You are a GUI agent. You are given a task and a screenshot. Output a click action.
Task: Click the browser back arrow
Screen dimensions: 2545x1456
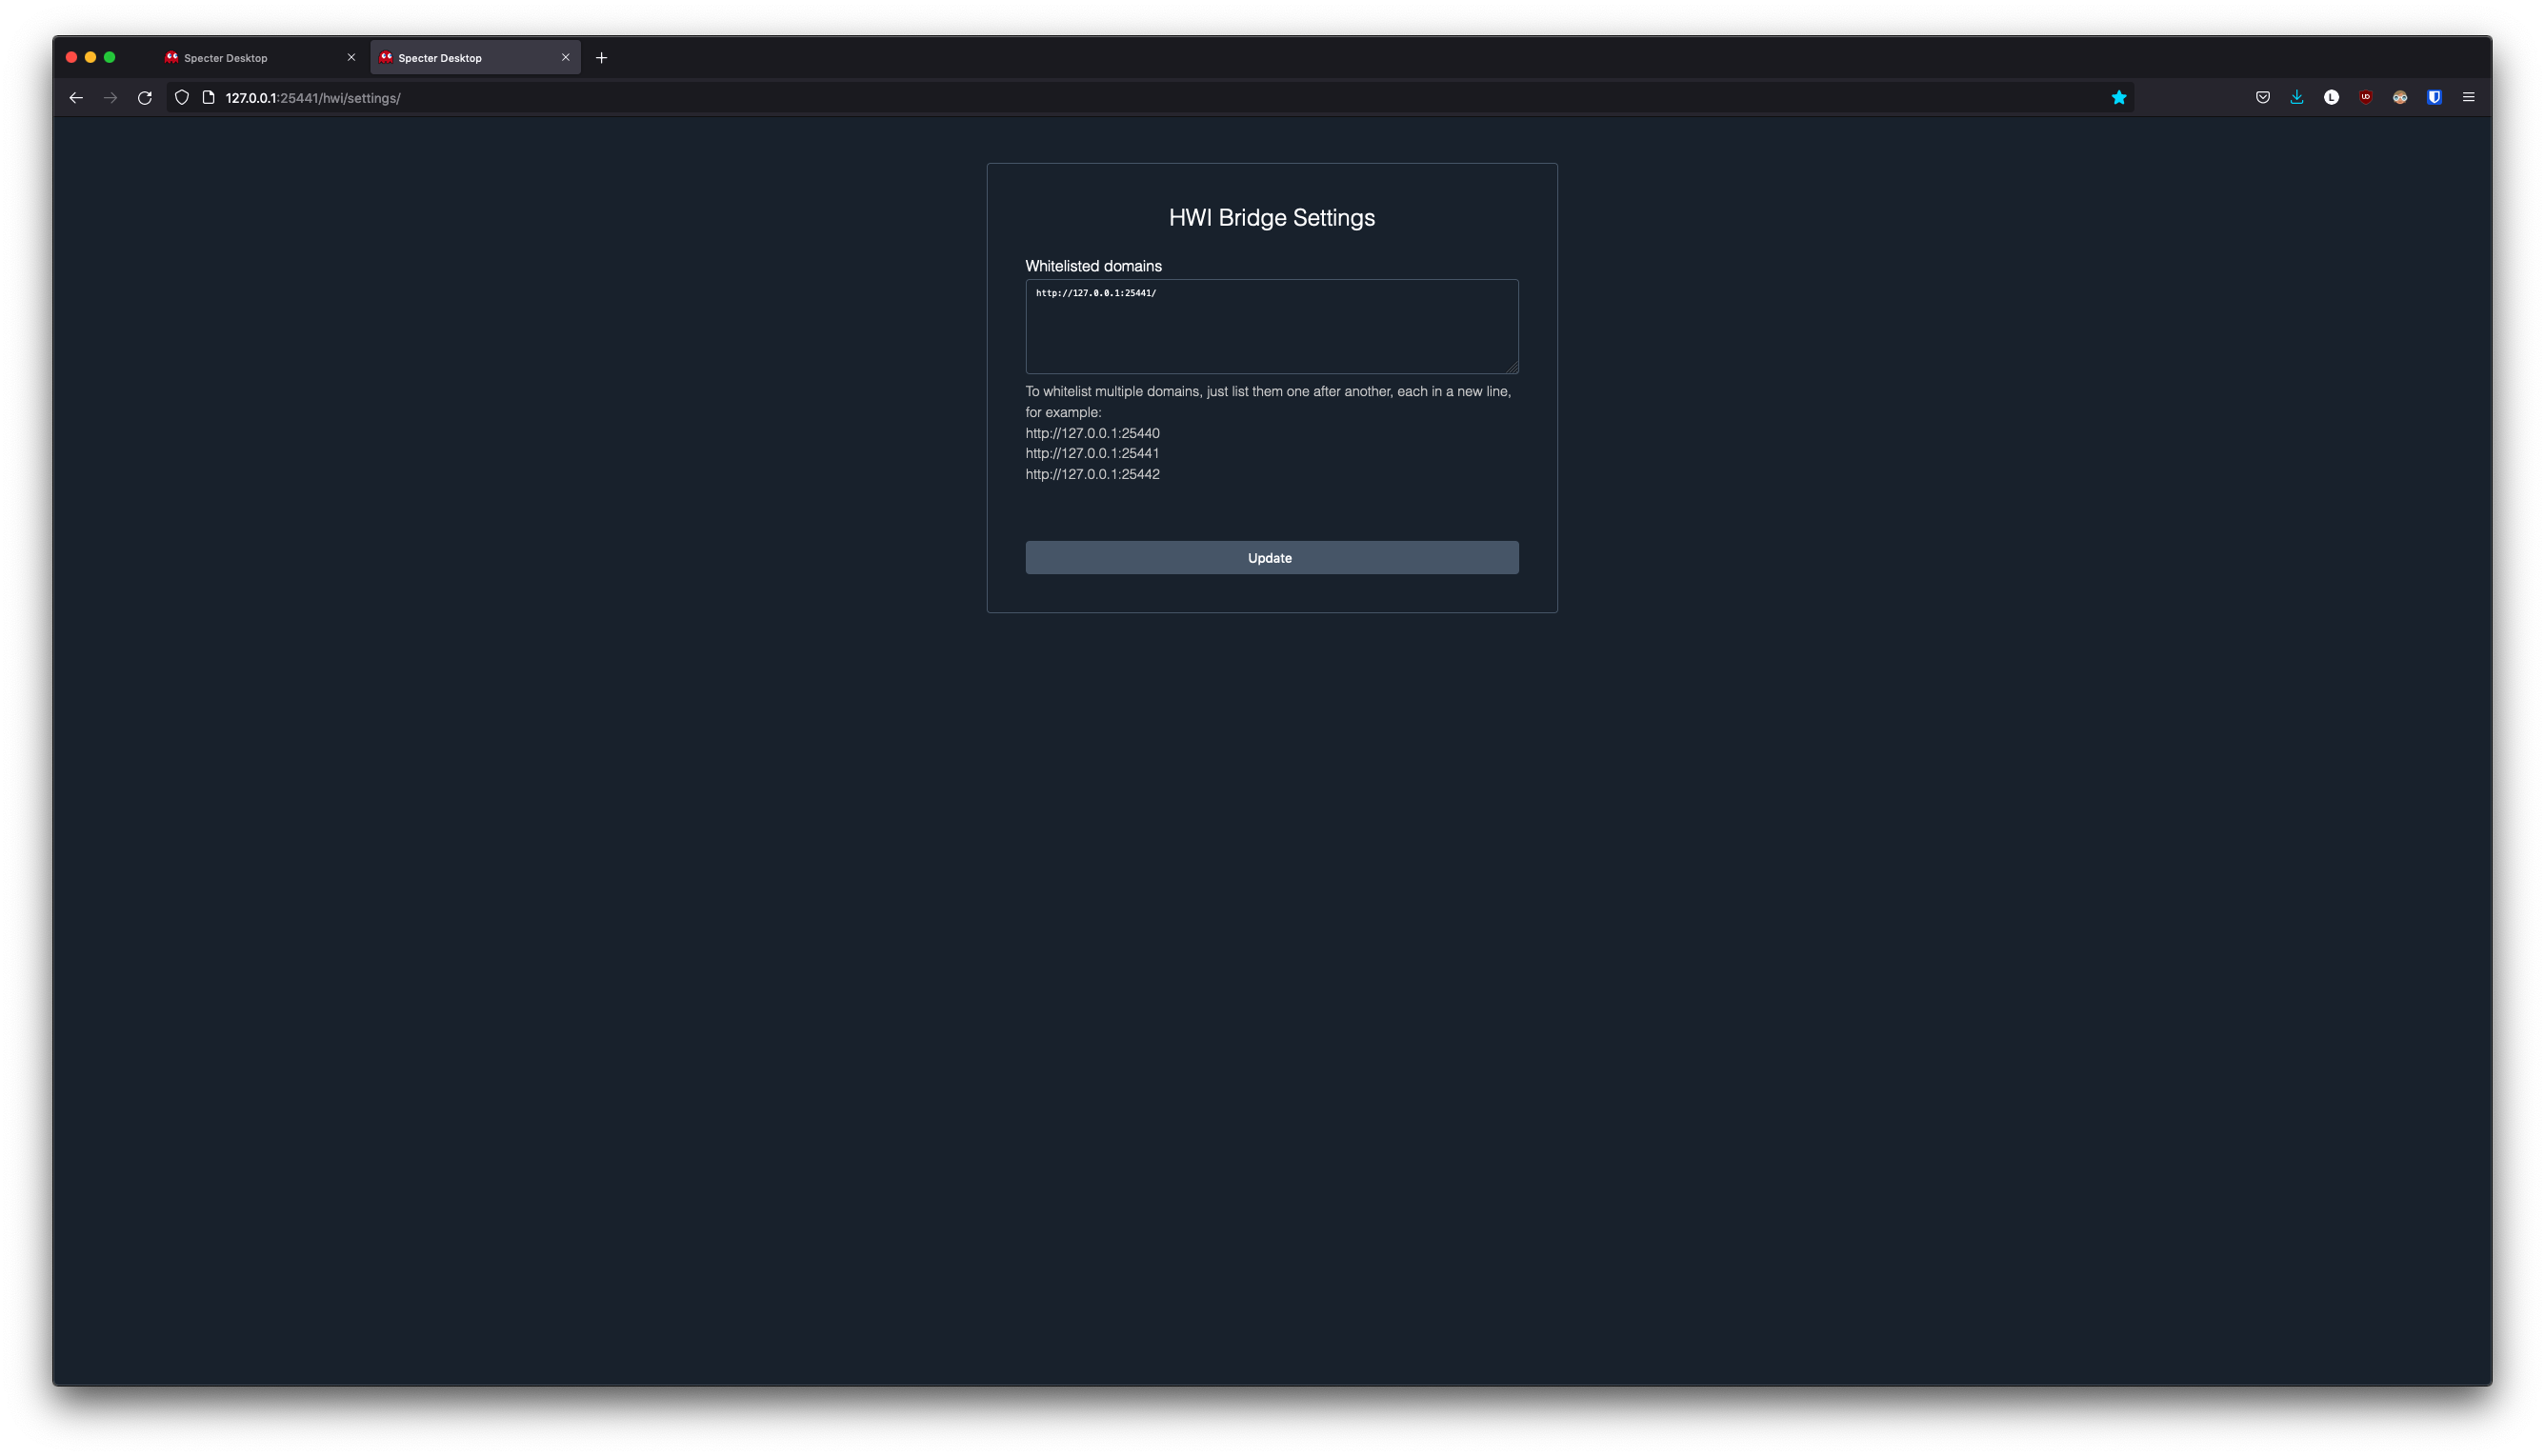pyautogui.click(x=76, y=98)
